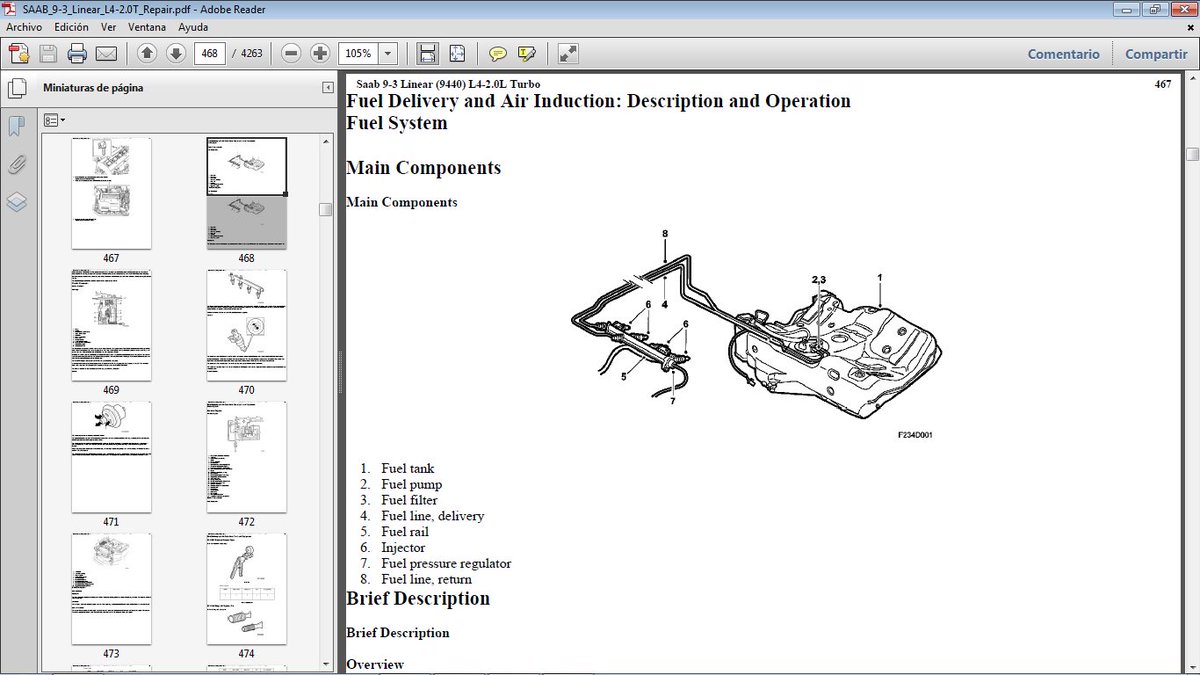Click the 'Overview' heading text
Screen dimensions: 1200x675
click(375, 664)
